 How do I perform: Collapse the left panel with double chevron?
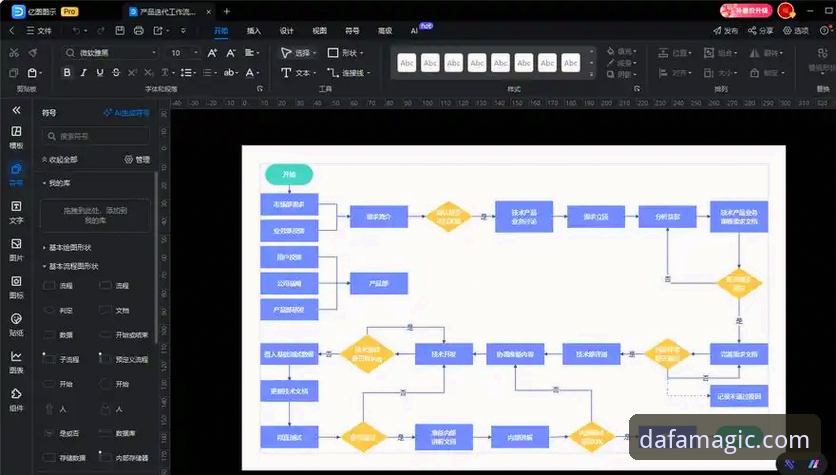[16, 110]
